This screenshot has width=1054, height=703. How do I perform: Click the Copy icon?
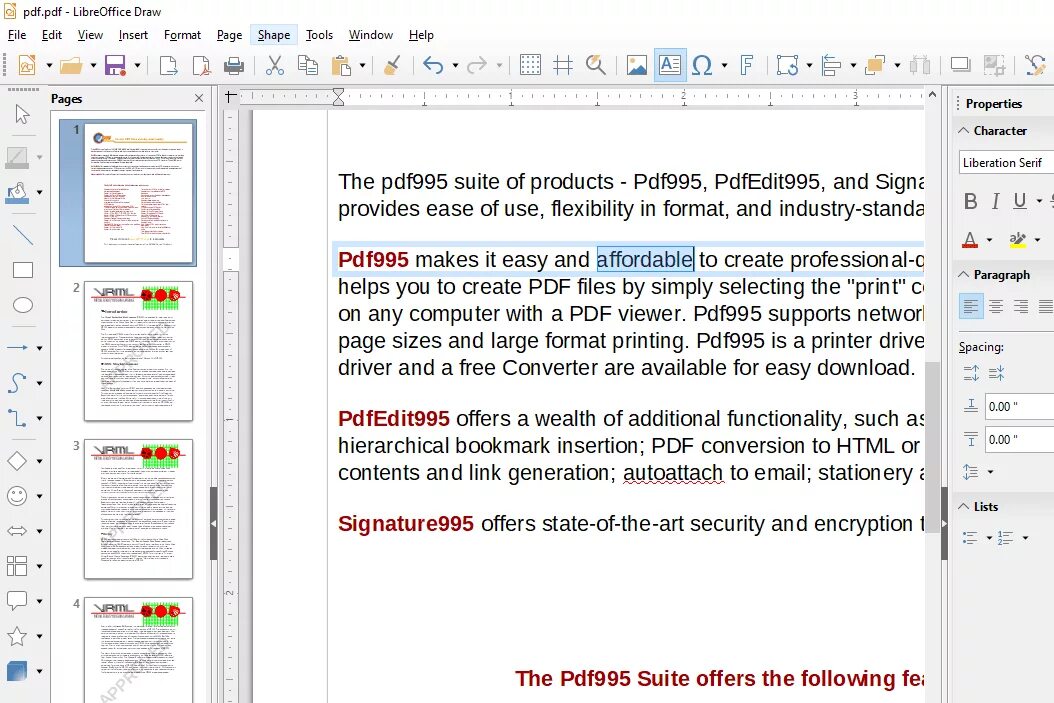(x=308, y=65)
